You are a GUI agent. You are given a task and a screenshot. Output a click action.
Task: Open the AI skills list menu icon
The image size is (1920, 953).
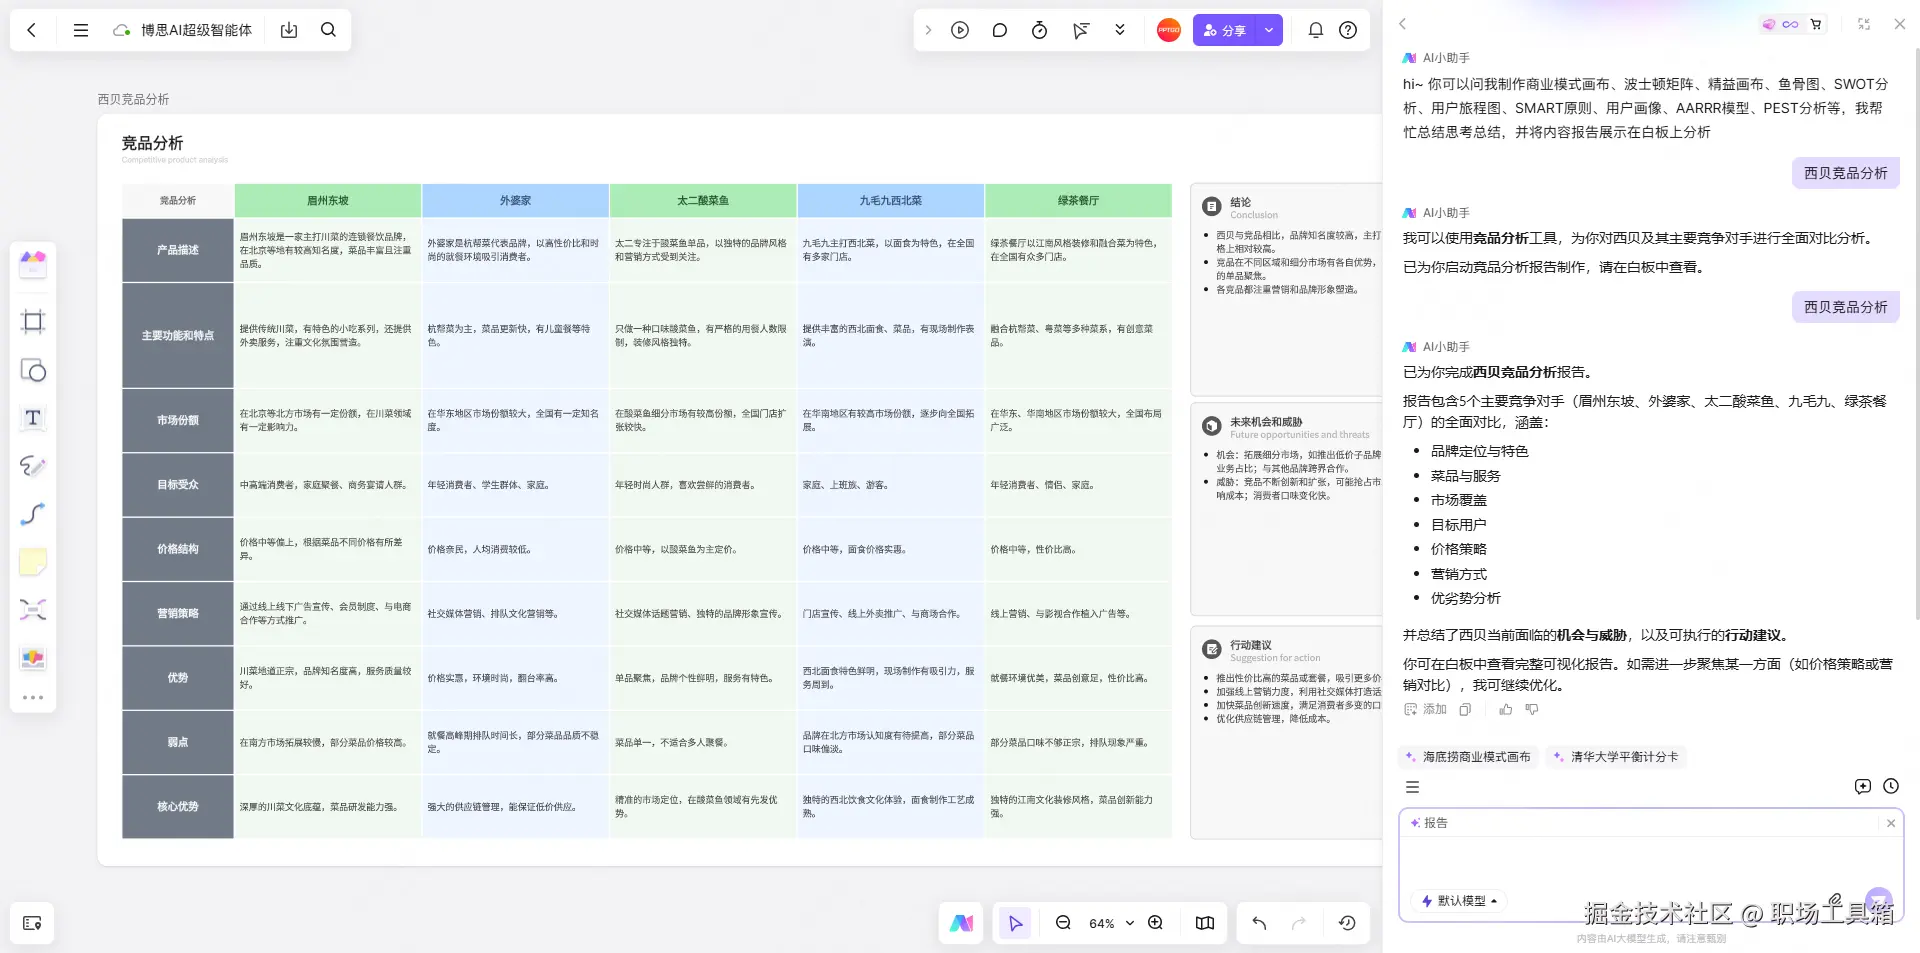1412,787
